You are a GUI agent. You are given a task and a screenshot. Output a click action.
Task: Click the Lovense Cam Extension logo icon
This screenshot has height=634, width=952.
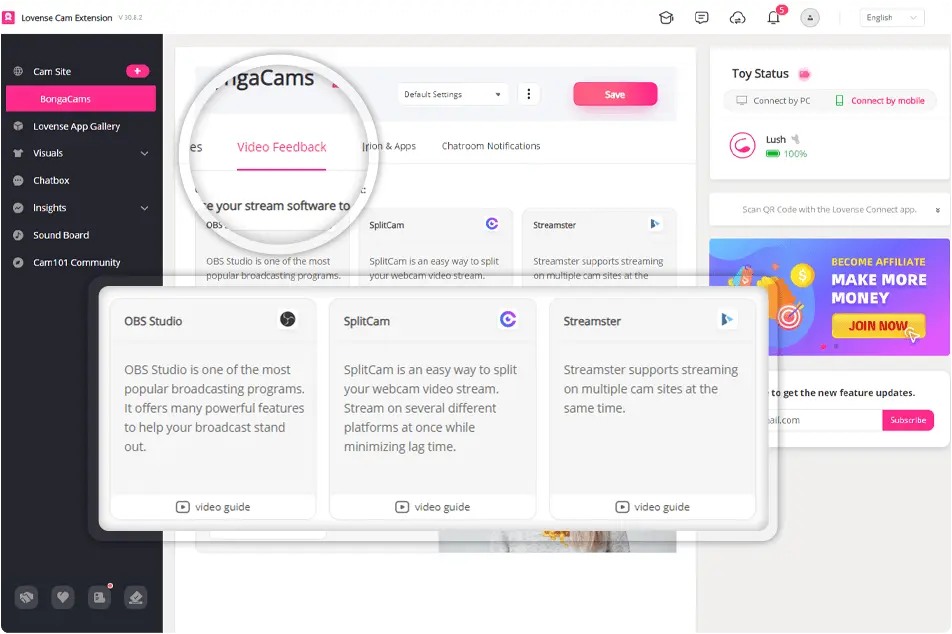8,18
